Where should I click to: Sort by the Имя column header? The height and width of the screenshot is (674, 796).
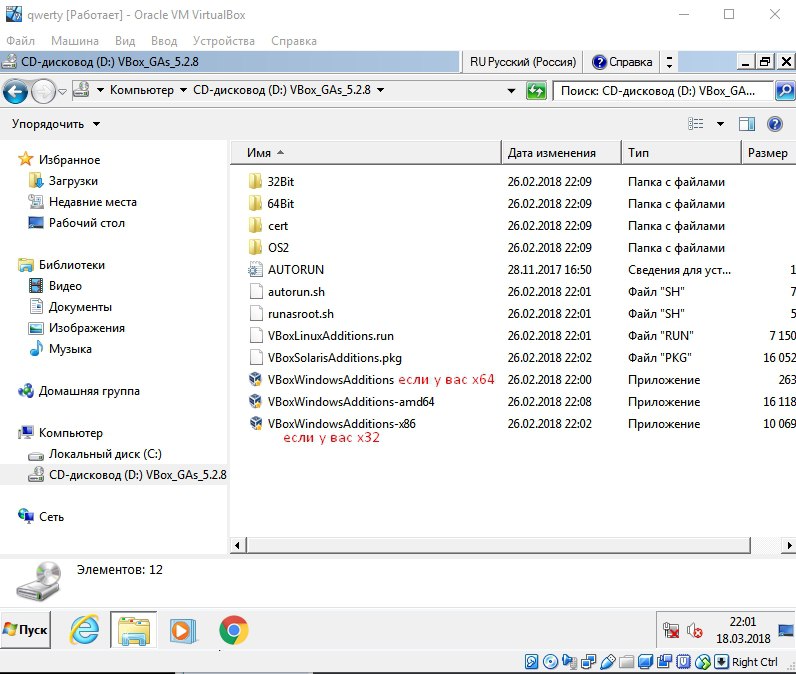[366, 152]
